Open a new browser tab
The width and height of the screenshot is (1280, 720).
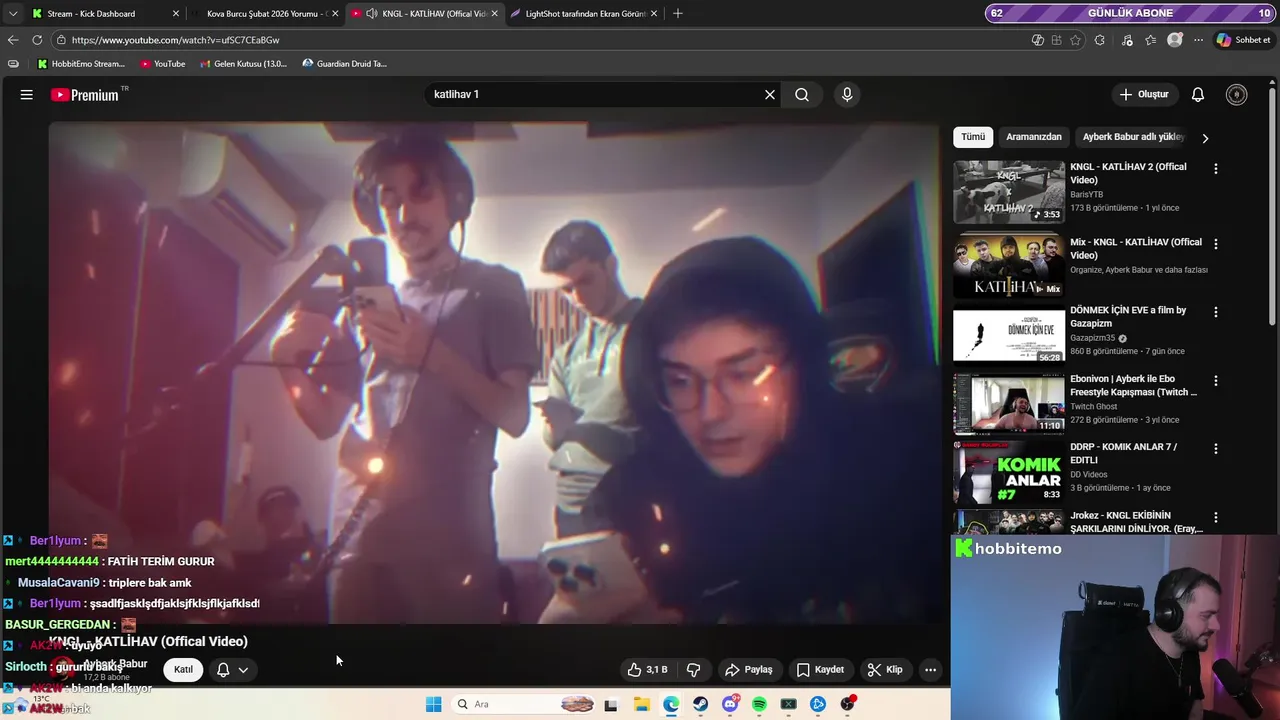pyautogui.click(x=678, y=13)
